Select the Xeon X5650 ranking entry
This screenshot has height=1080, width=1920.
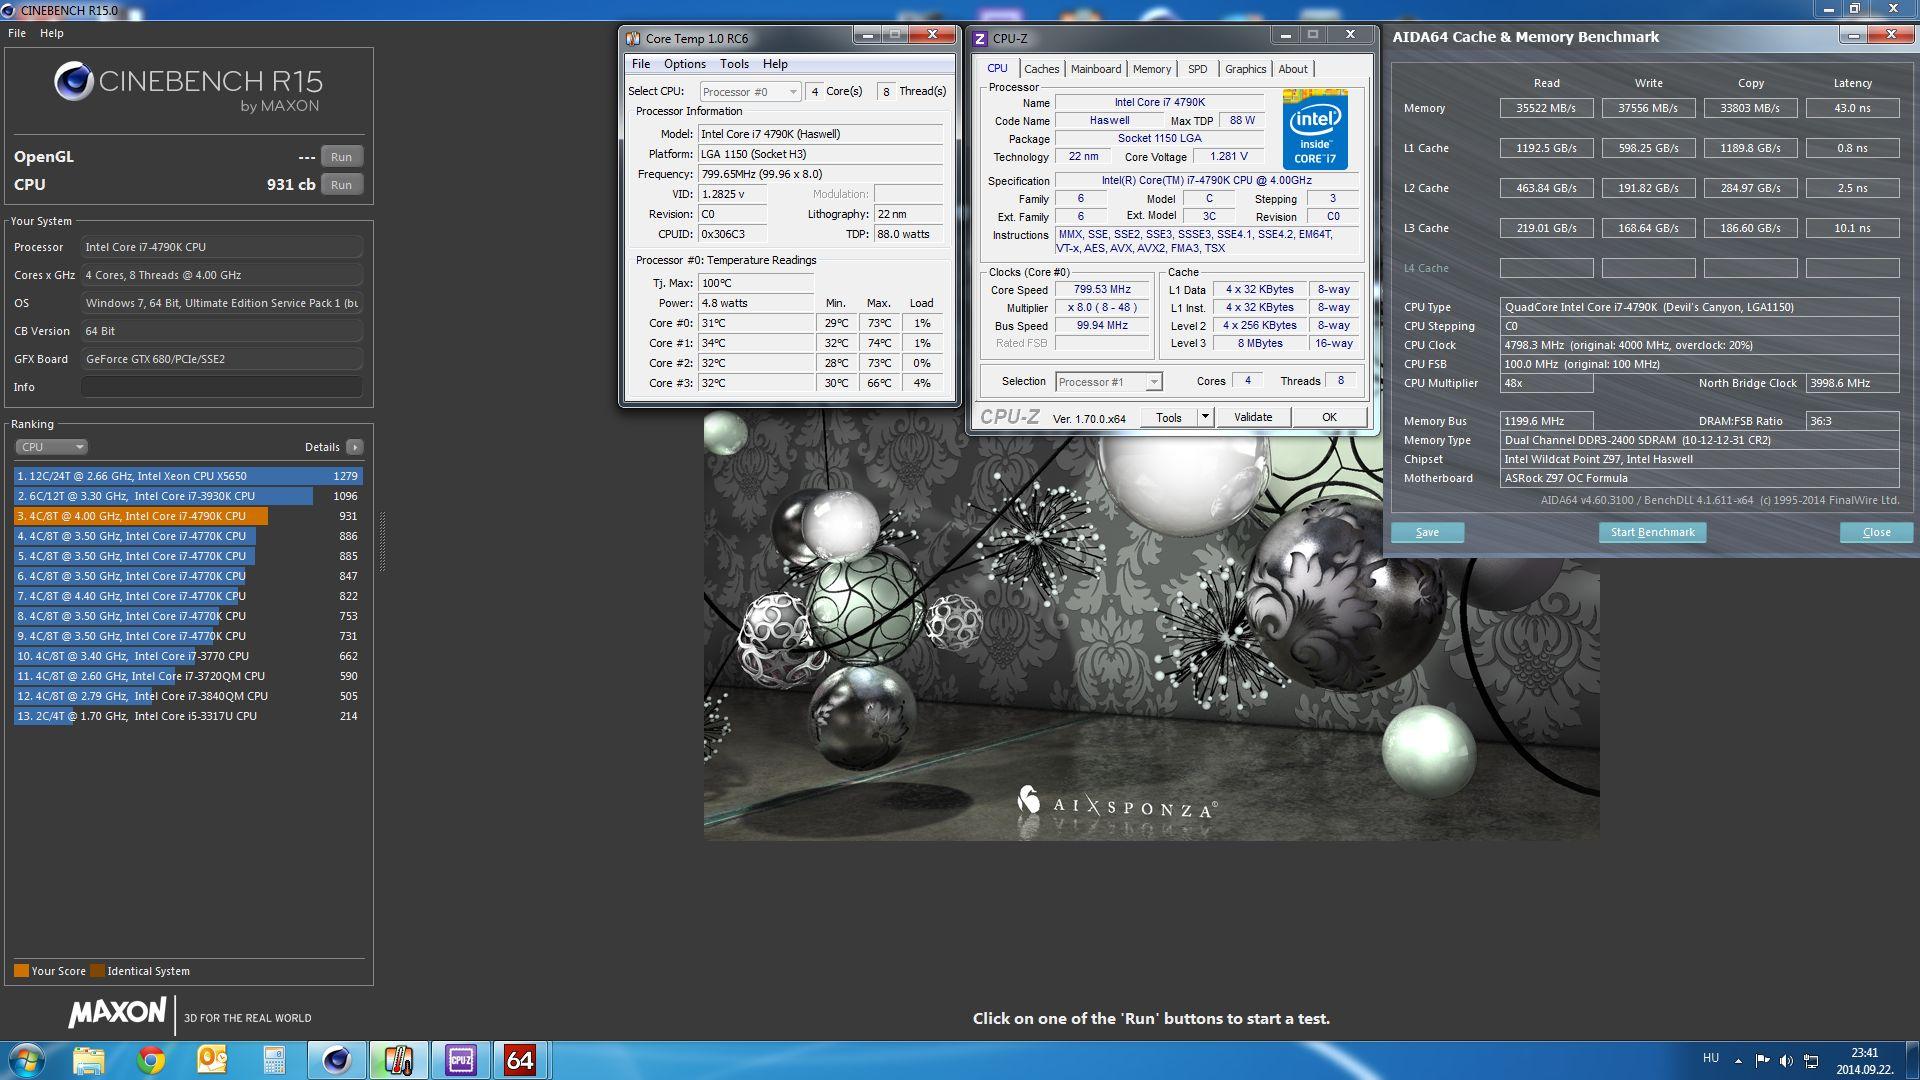coord(188,476)
